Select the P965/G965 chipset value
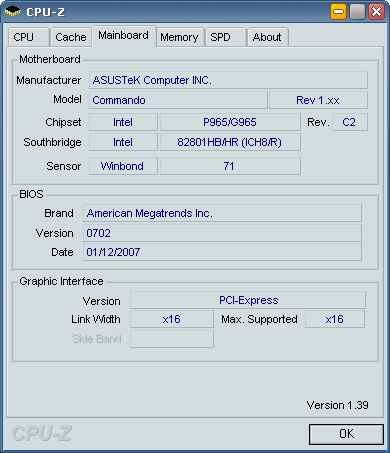390x453 pixels. (x=230, y=122)
